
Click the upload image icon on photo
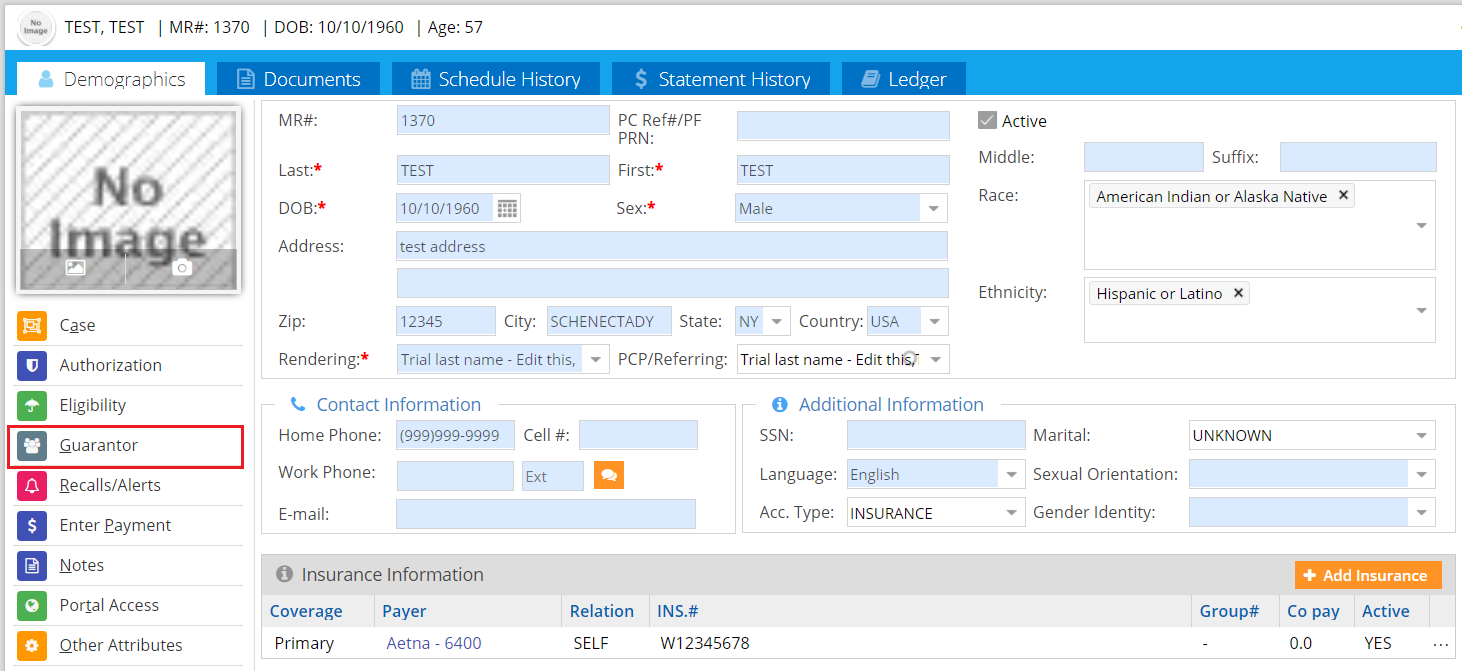tap(75, 267)
